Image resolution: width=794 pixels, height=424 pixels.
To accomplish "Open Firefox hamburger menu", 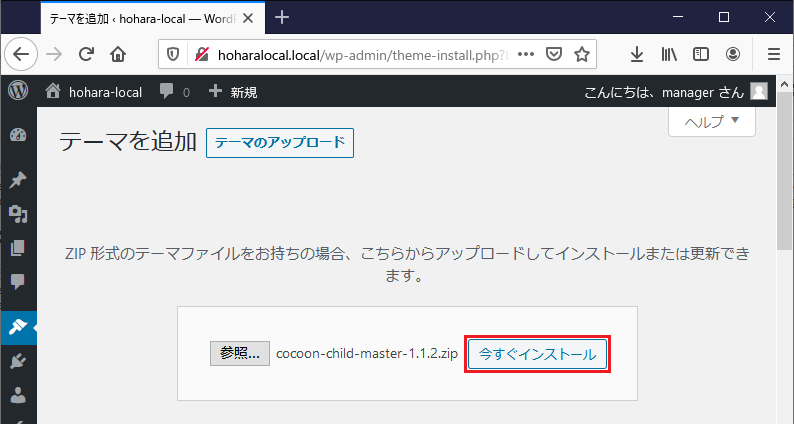I will pos(773,54).
